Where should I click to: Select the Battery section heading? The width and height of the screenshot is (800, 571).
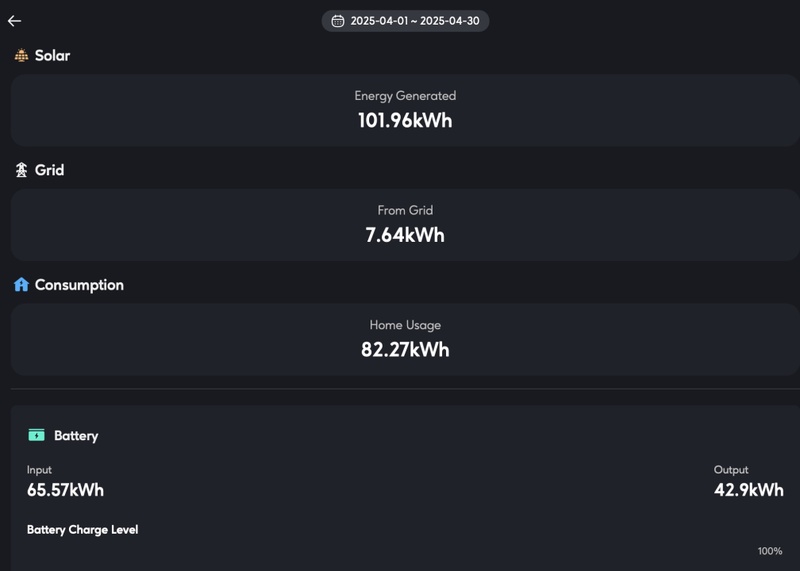coord(76,436)
